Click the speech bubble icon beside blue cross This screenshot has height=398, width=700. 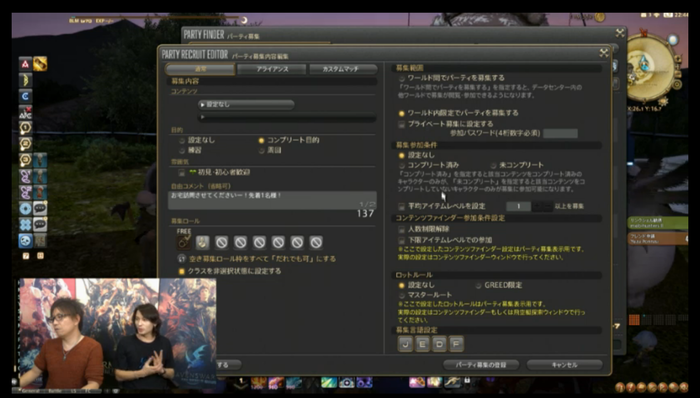[x=40, y=224]
